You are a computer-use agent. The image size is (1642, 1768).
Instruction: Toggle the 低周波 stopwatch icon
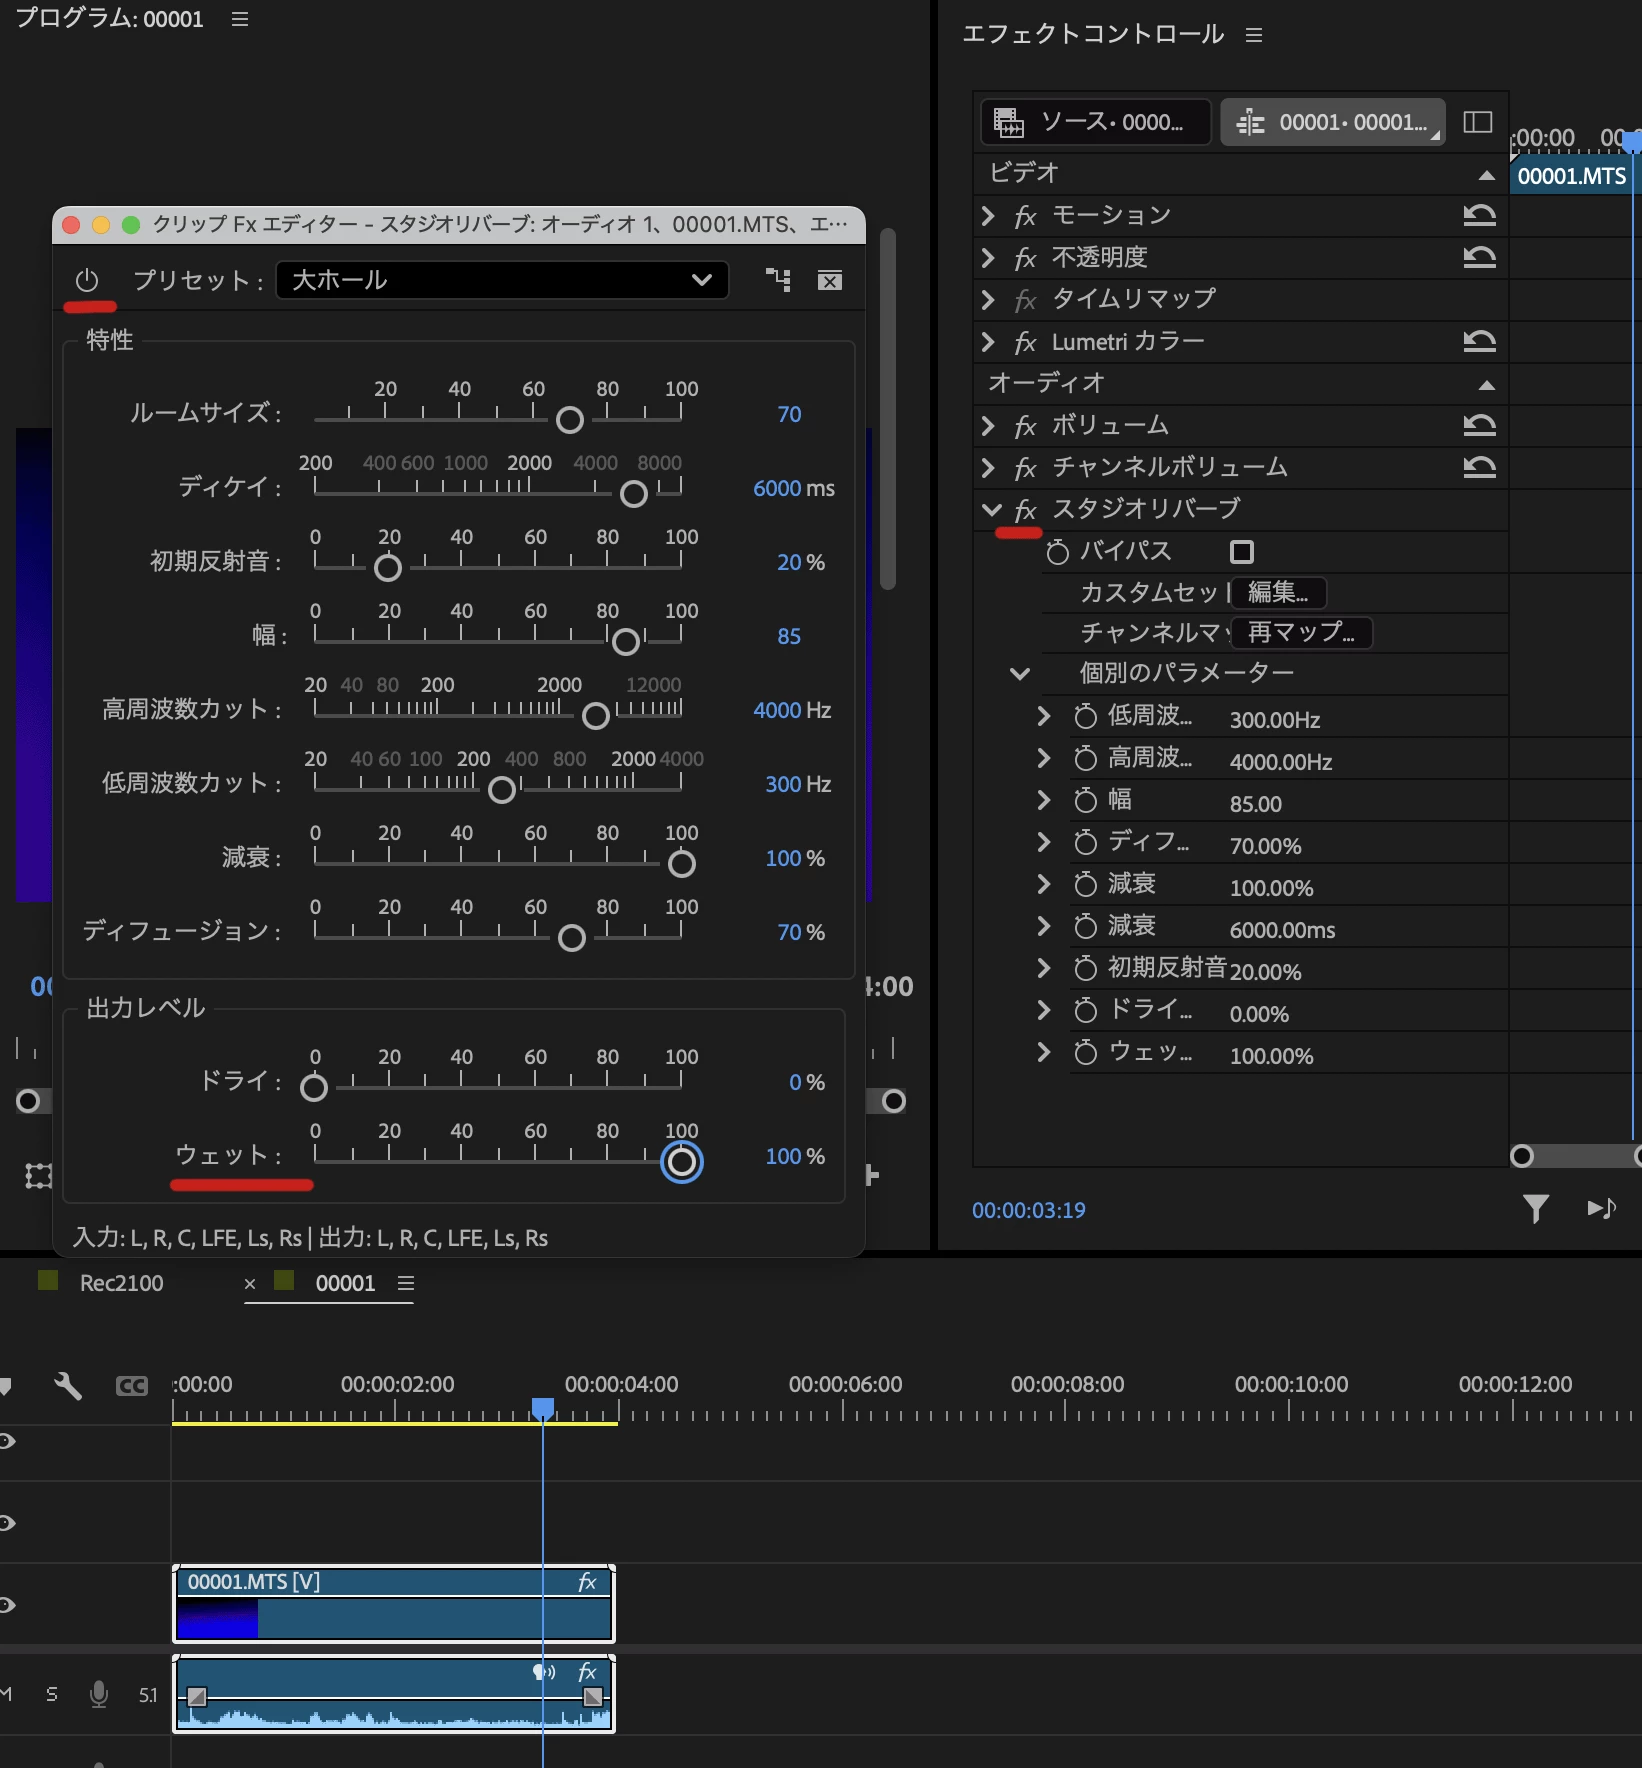1086,716
